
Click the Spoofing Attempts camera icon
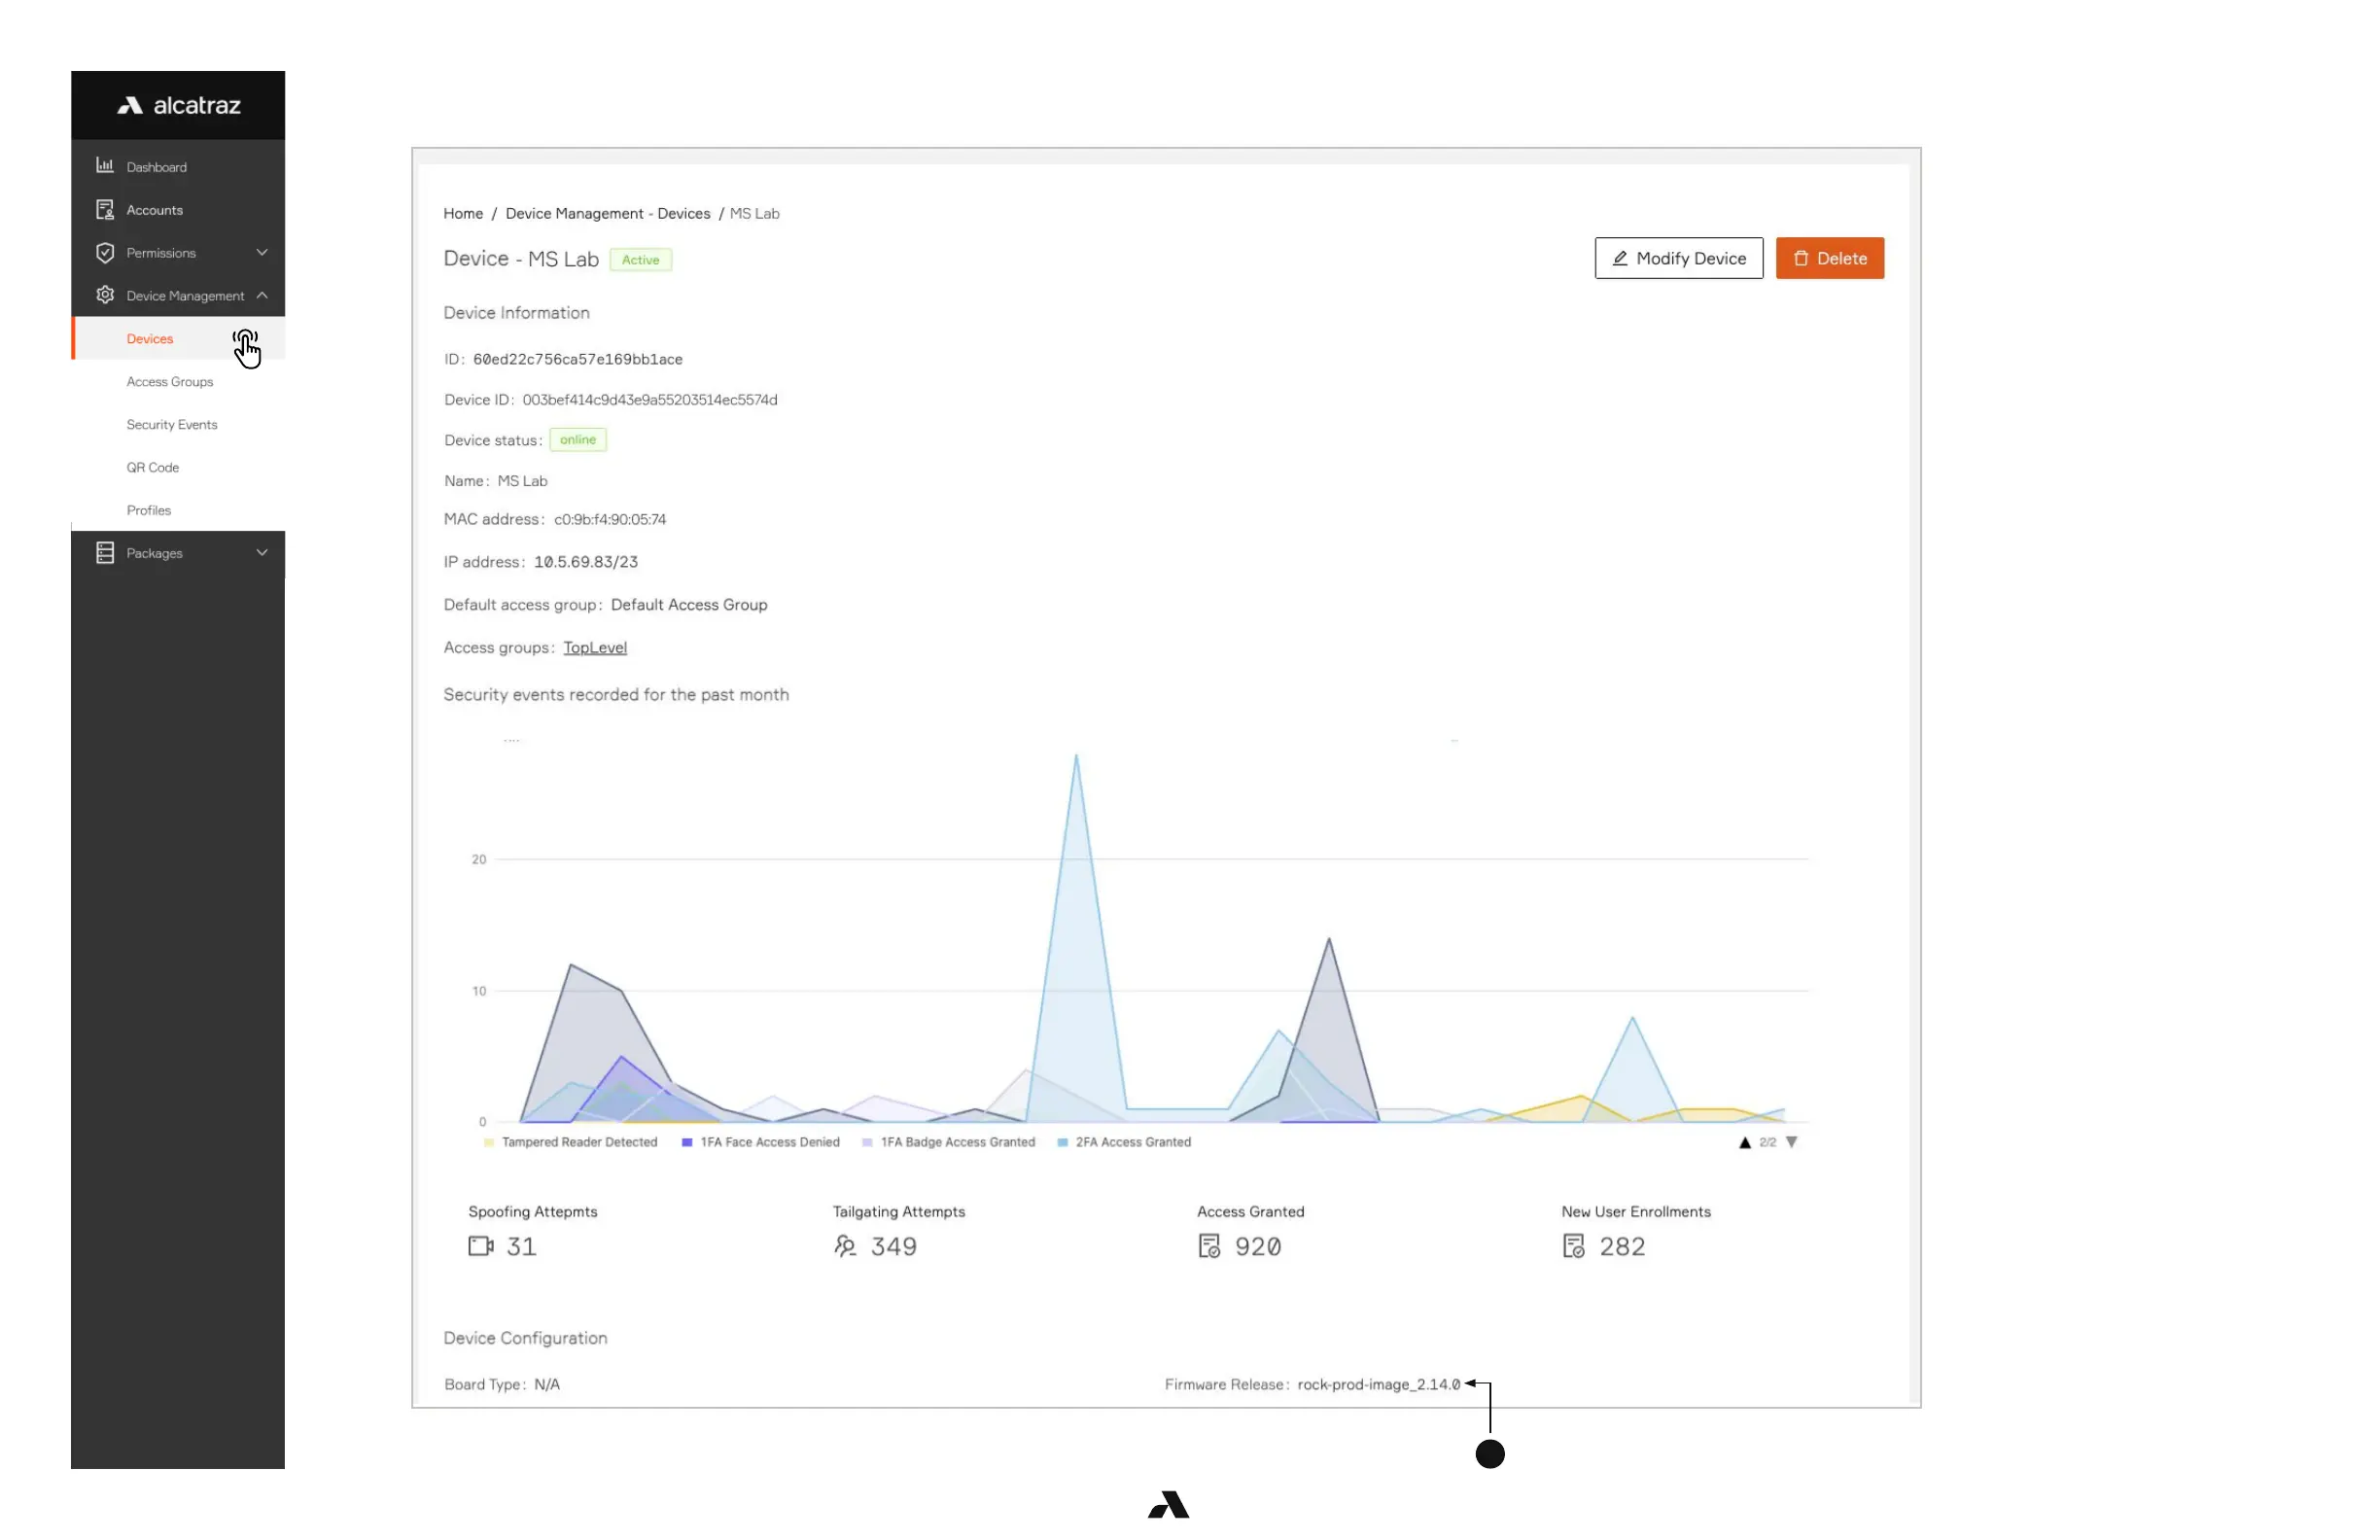[481, 1246]
